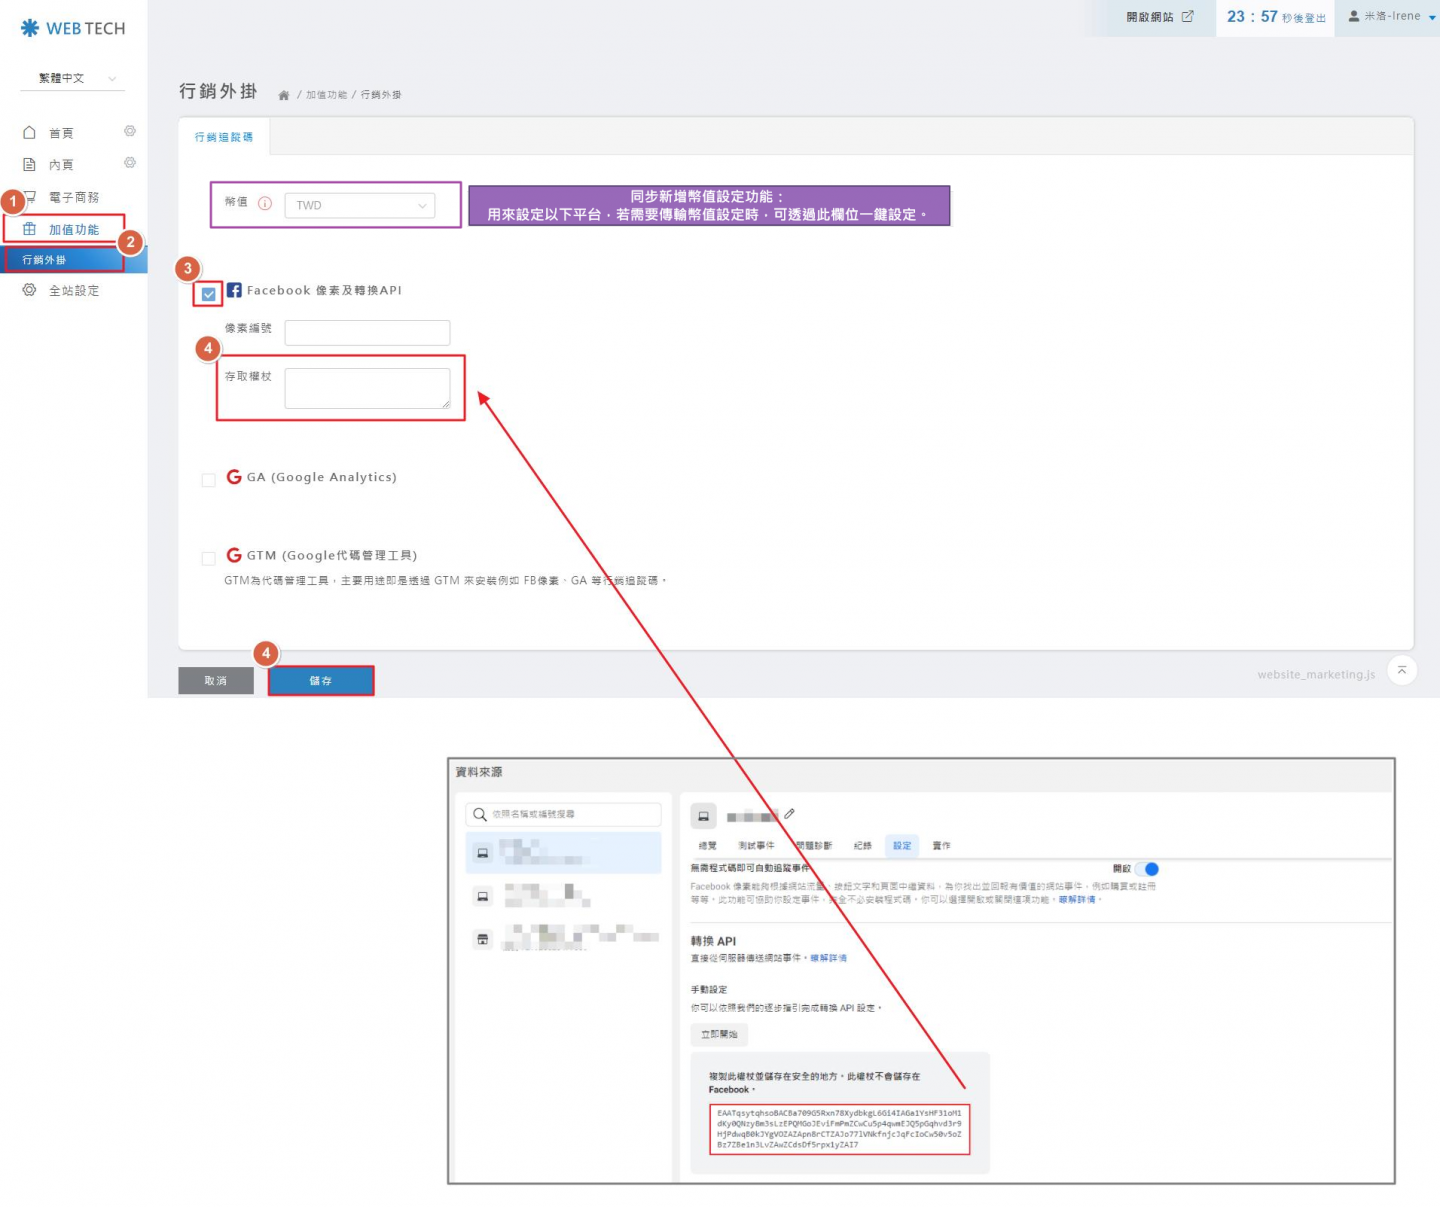Open the TWD currency dropdown
The height and width of the screenshot is (1207, 1440).
[x=360, y=205]
